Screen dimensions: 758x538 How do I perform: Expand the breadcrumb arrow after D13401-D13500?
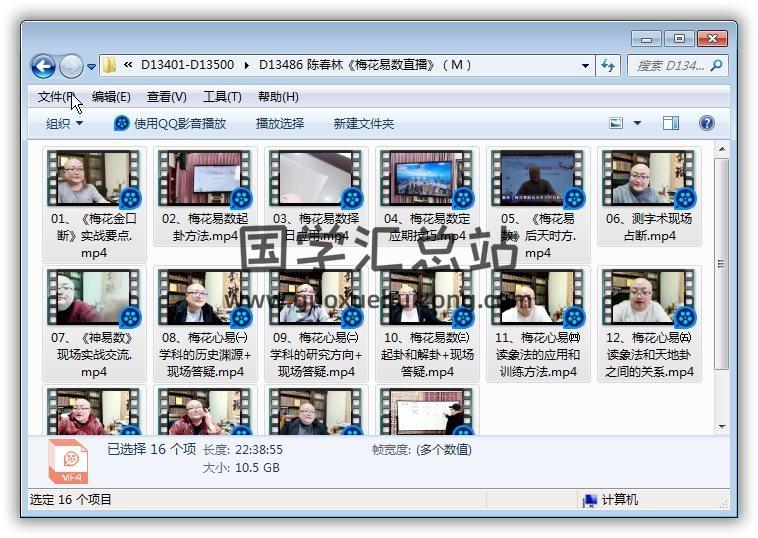pyautogui.click(x=247, y=65)
